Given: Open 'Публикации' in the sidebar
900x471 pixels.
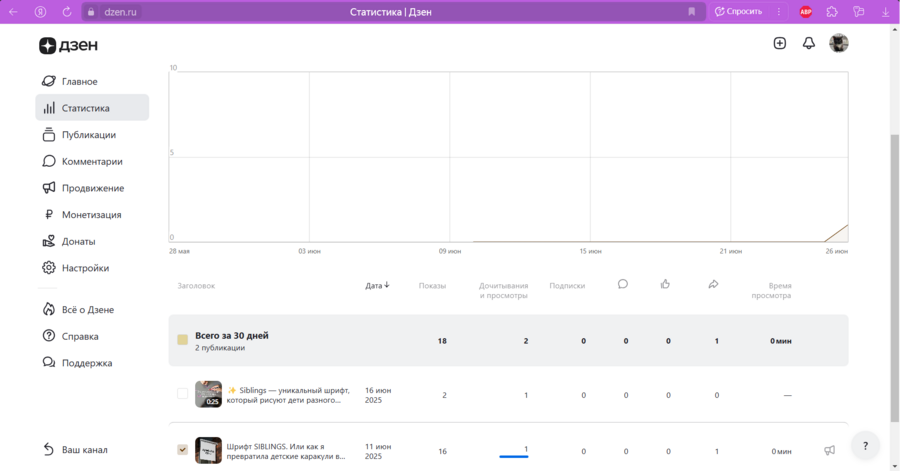Looking at the screenshot, I should click(x=88, y=134).
